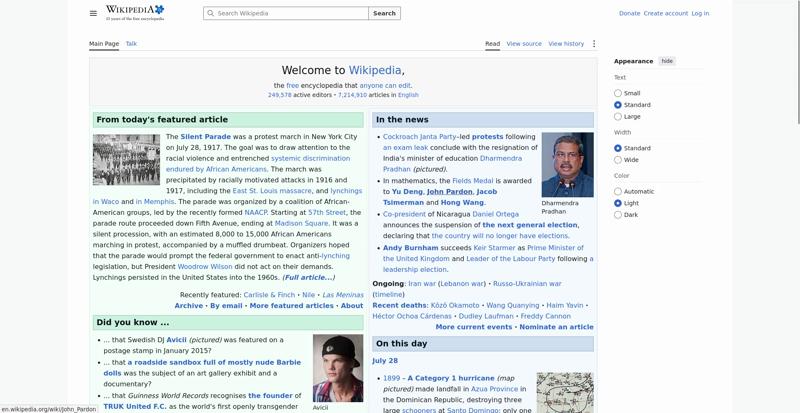Click the Andy Burnham link
This screenshot has width=800, height=413.
411,248
